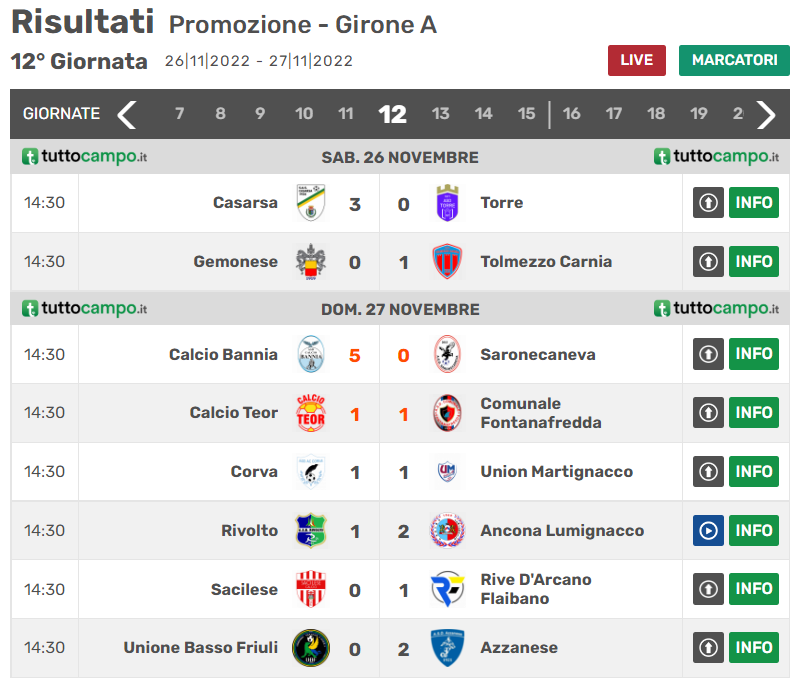
Task: Open INFO for Gemonese vs Tolmezzo Carnia
Action: (754, 262)
